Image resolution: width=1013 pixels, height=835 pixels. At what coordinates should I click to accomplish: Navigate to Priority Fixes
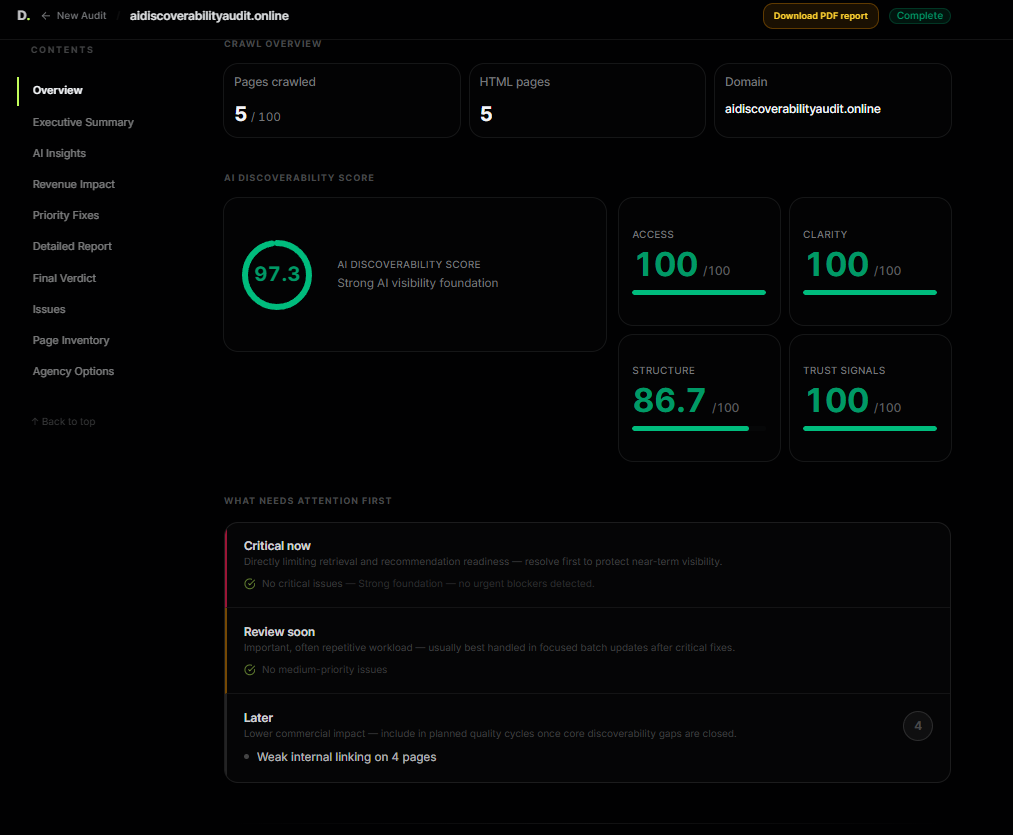[66, 215]
